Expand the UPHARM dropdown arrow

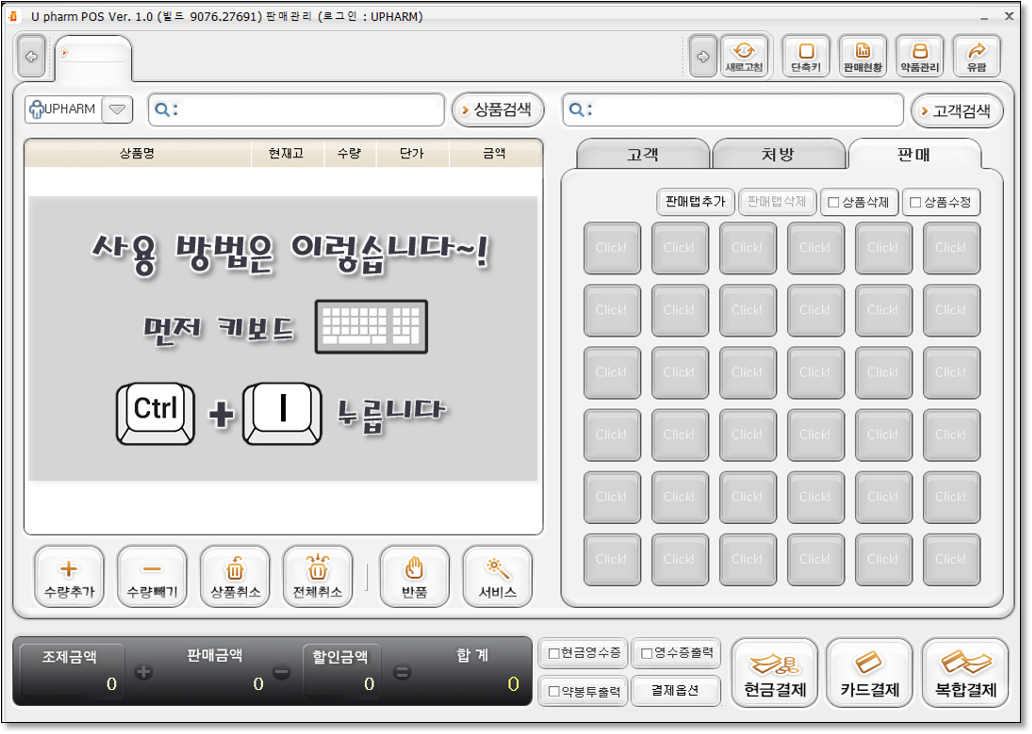pos(117,110)
